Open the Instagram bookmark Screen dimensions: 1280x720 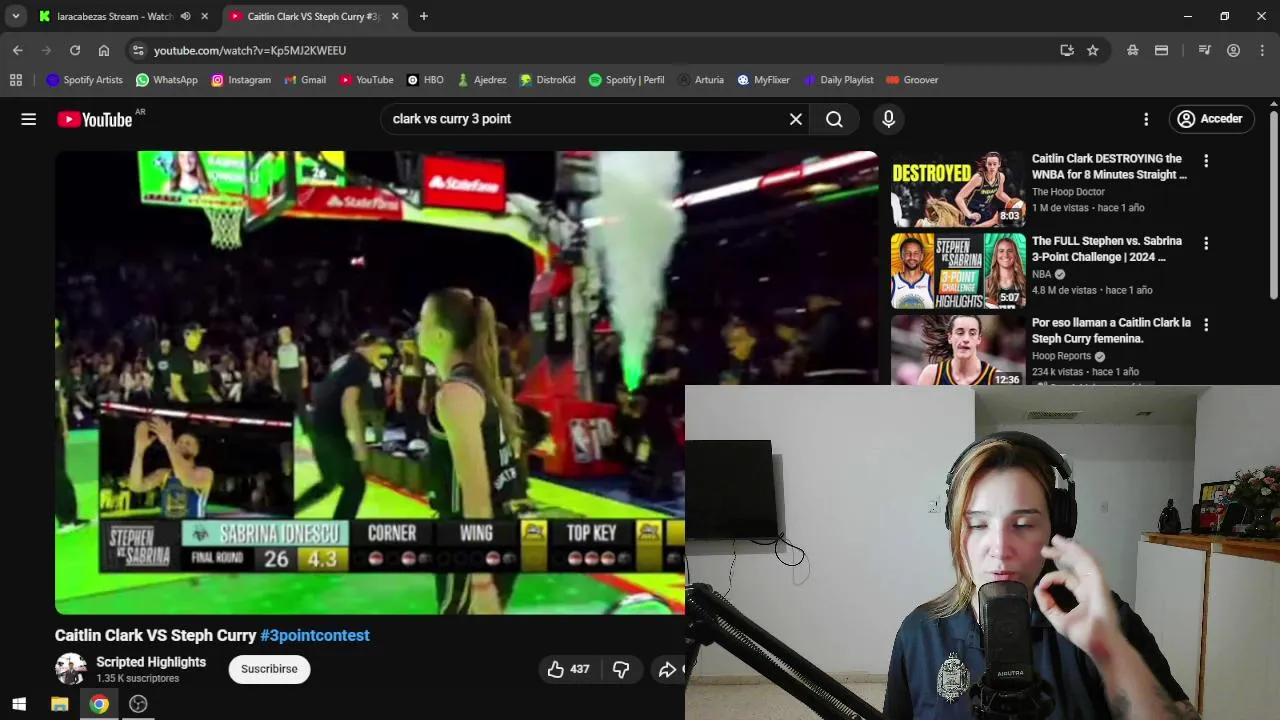[241, 80]
